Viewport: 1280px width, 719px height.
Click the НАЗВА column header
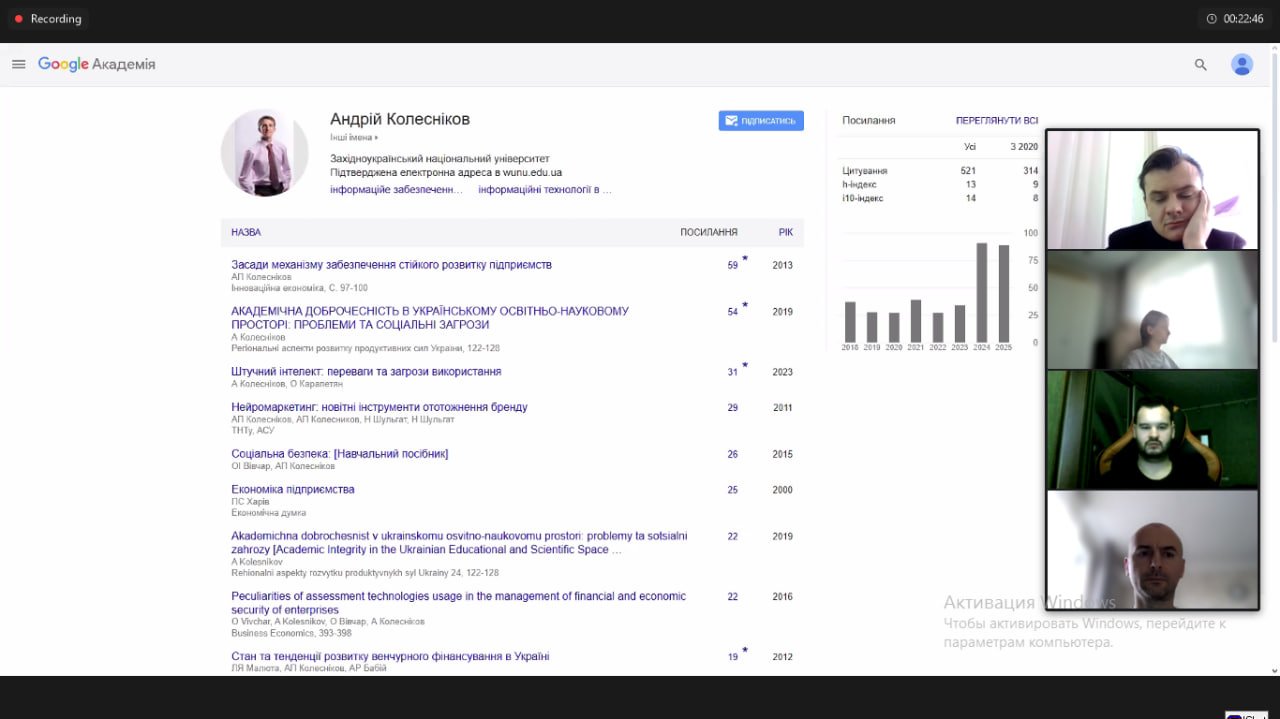[x=246, y=232]
